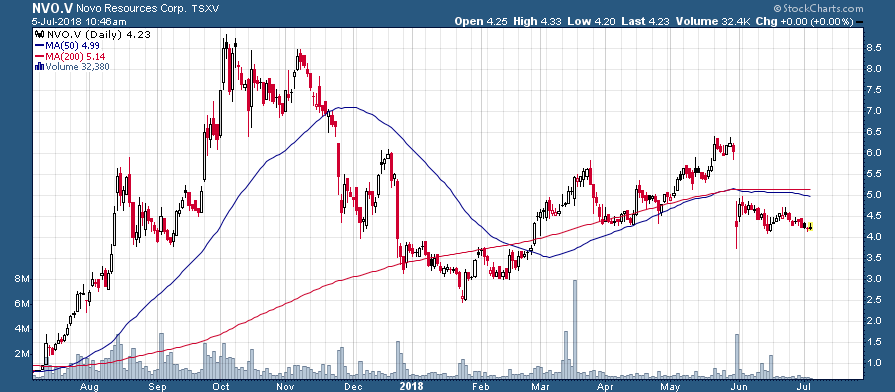This screenshot has width=895, height=392.
Task: Select the Volume 32,380 legend label
Action: click(77, 66)
